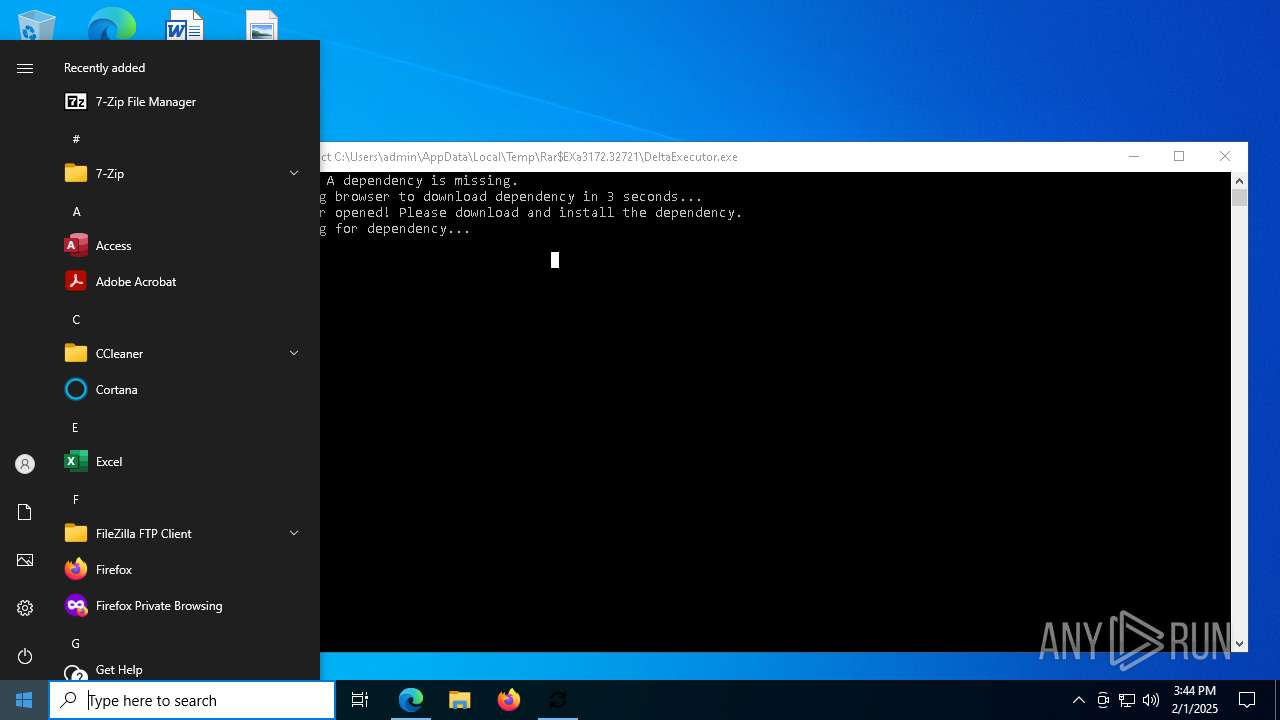
Task: Click the # section header
Action: (x=76, y=139)
